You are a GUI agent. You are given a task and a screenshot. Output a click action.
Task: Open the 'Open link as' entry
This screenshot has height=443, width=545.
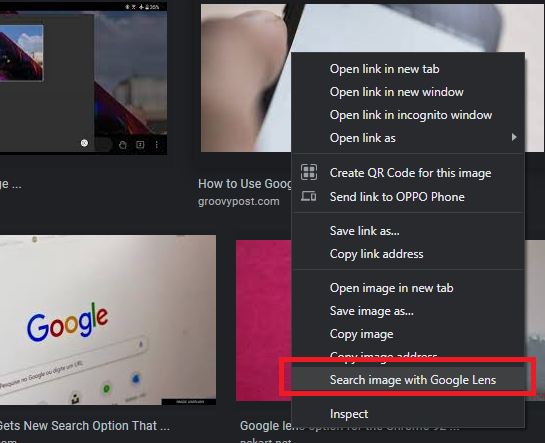click(x=408, y=138)
